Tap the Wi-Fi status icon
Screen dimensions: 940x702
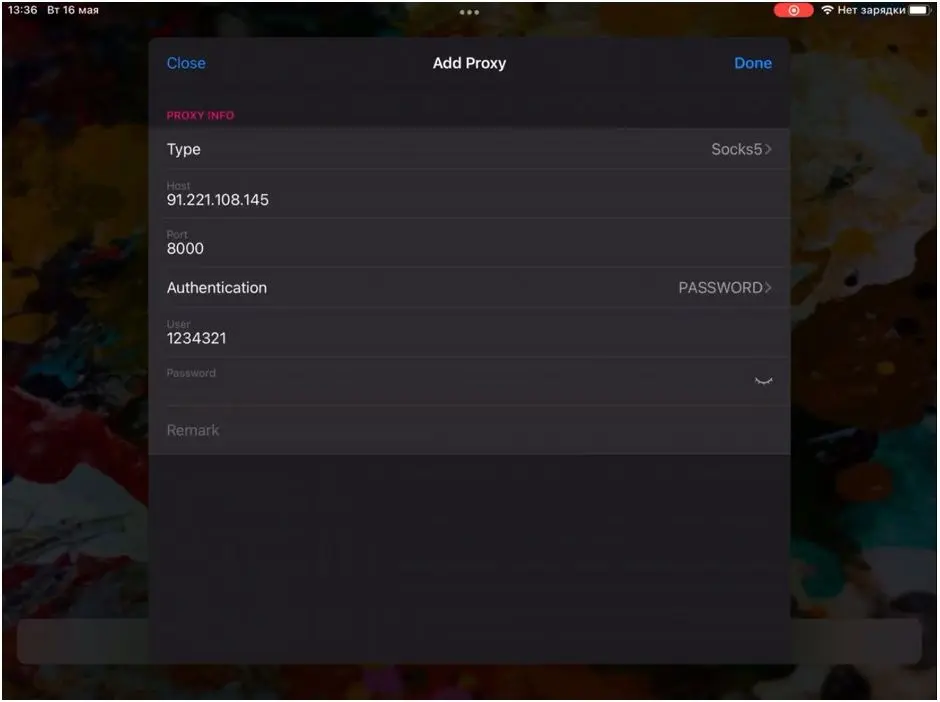827,10
